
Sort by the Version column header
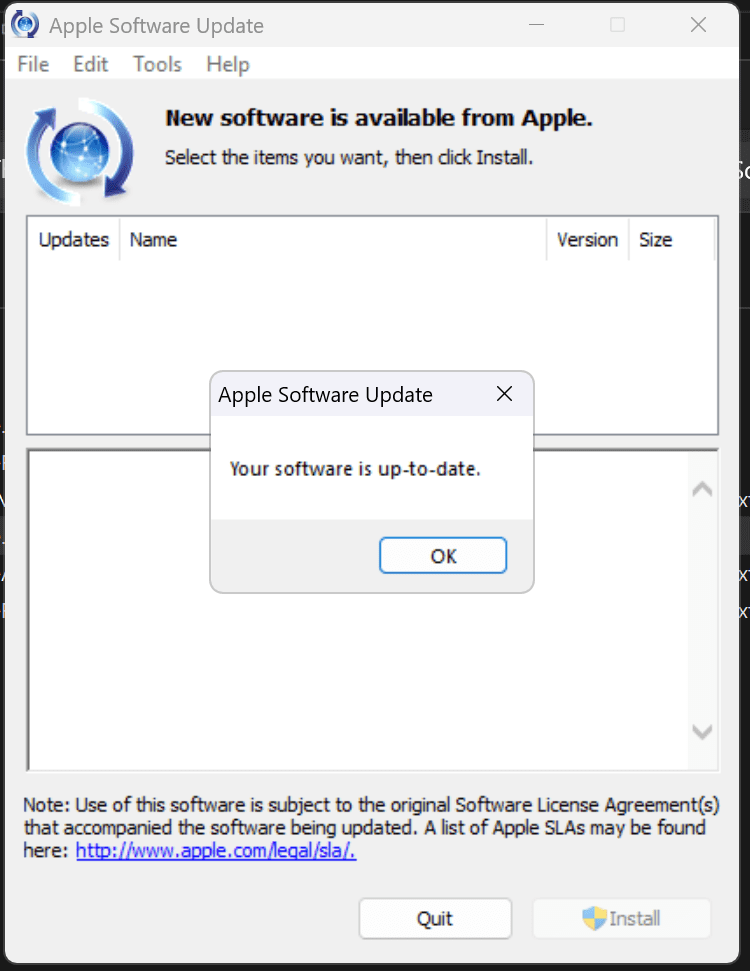(x=588, y=239)
